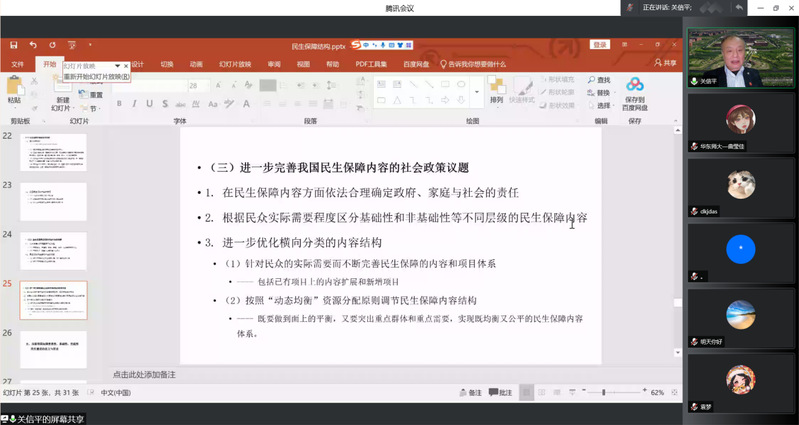The width and height of the screenshot is (799, 425).
Task: Click the Reset (重置) slide button
Action: (91, 95)
